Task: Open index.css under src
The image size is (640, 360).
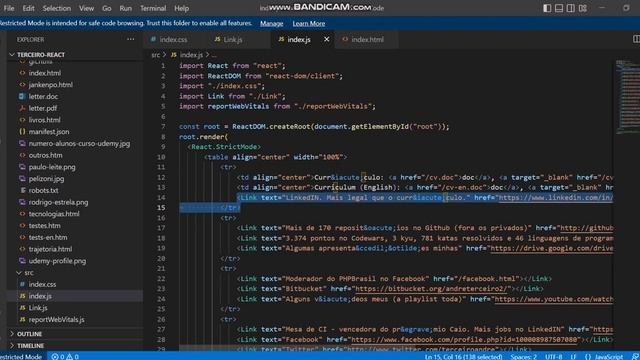Action: 42,284
